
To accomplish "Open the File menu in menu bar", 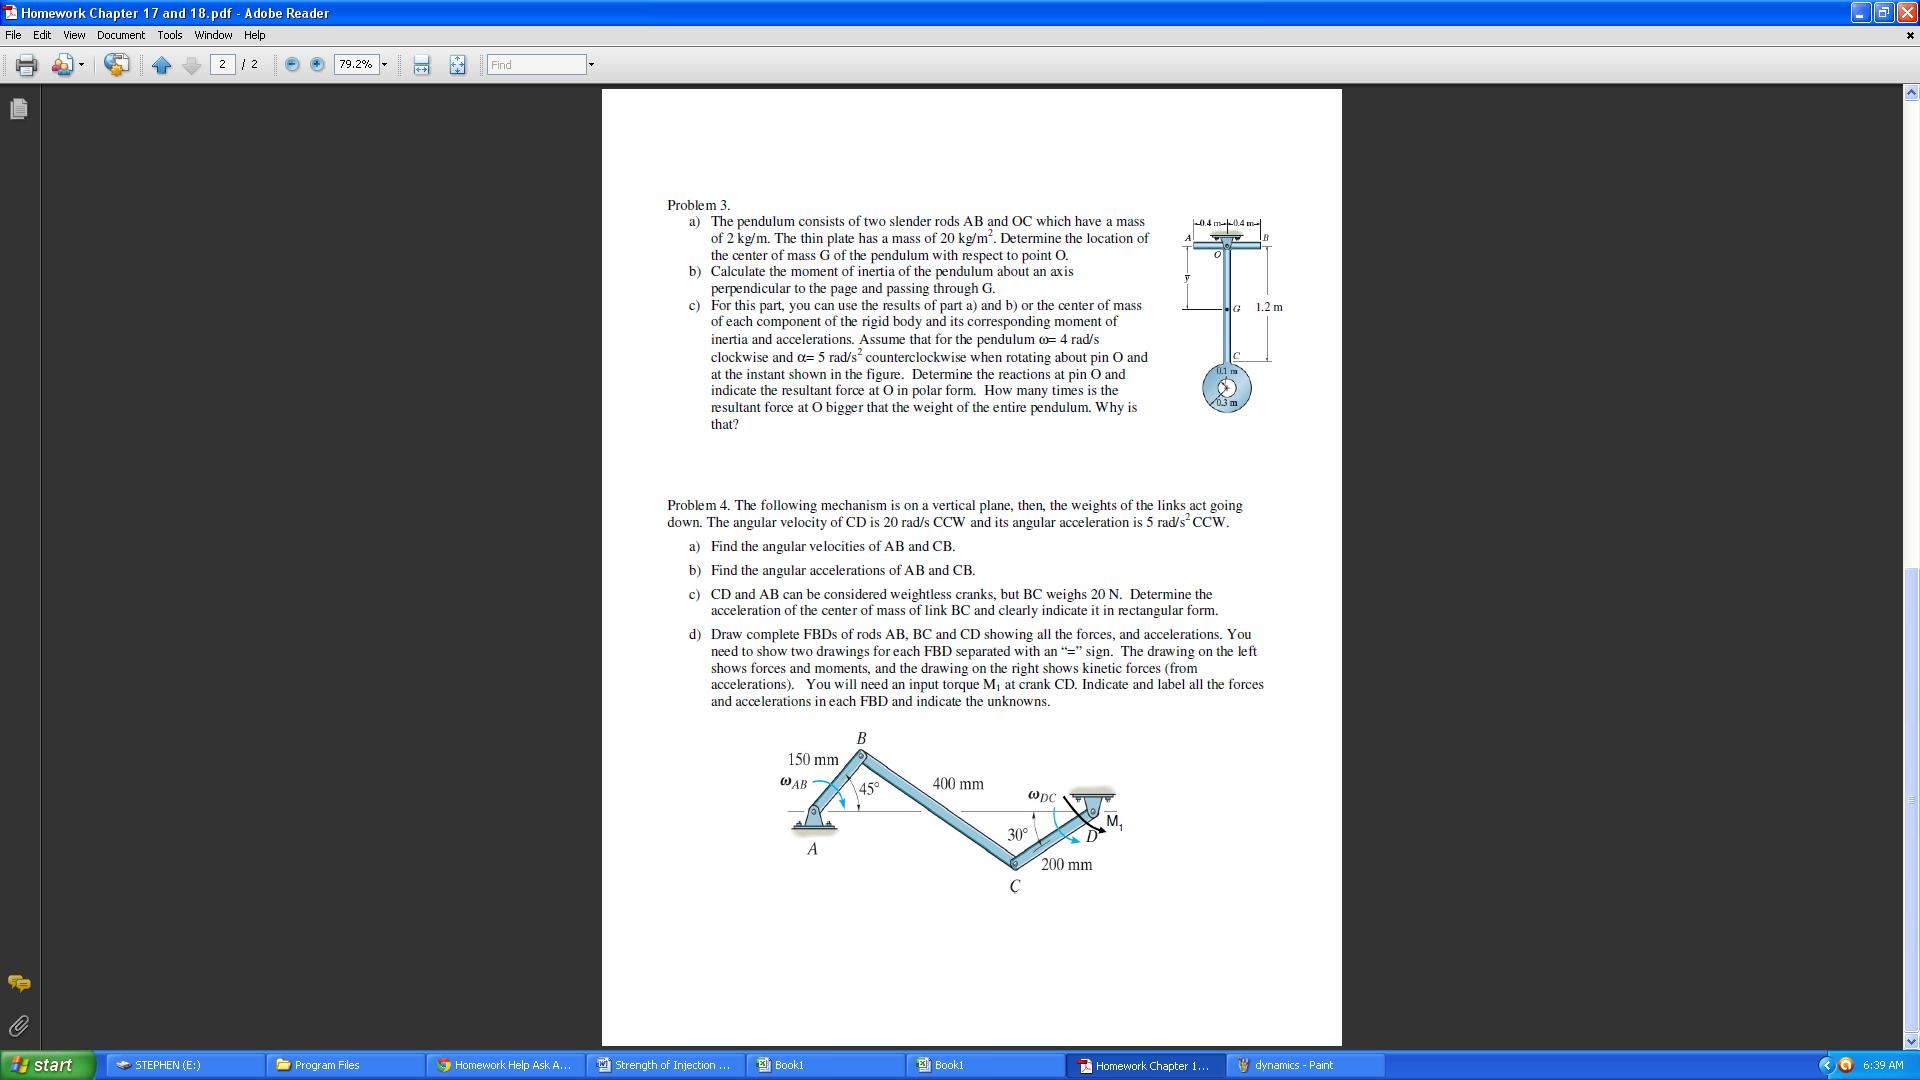I will point(15,36).
